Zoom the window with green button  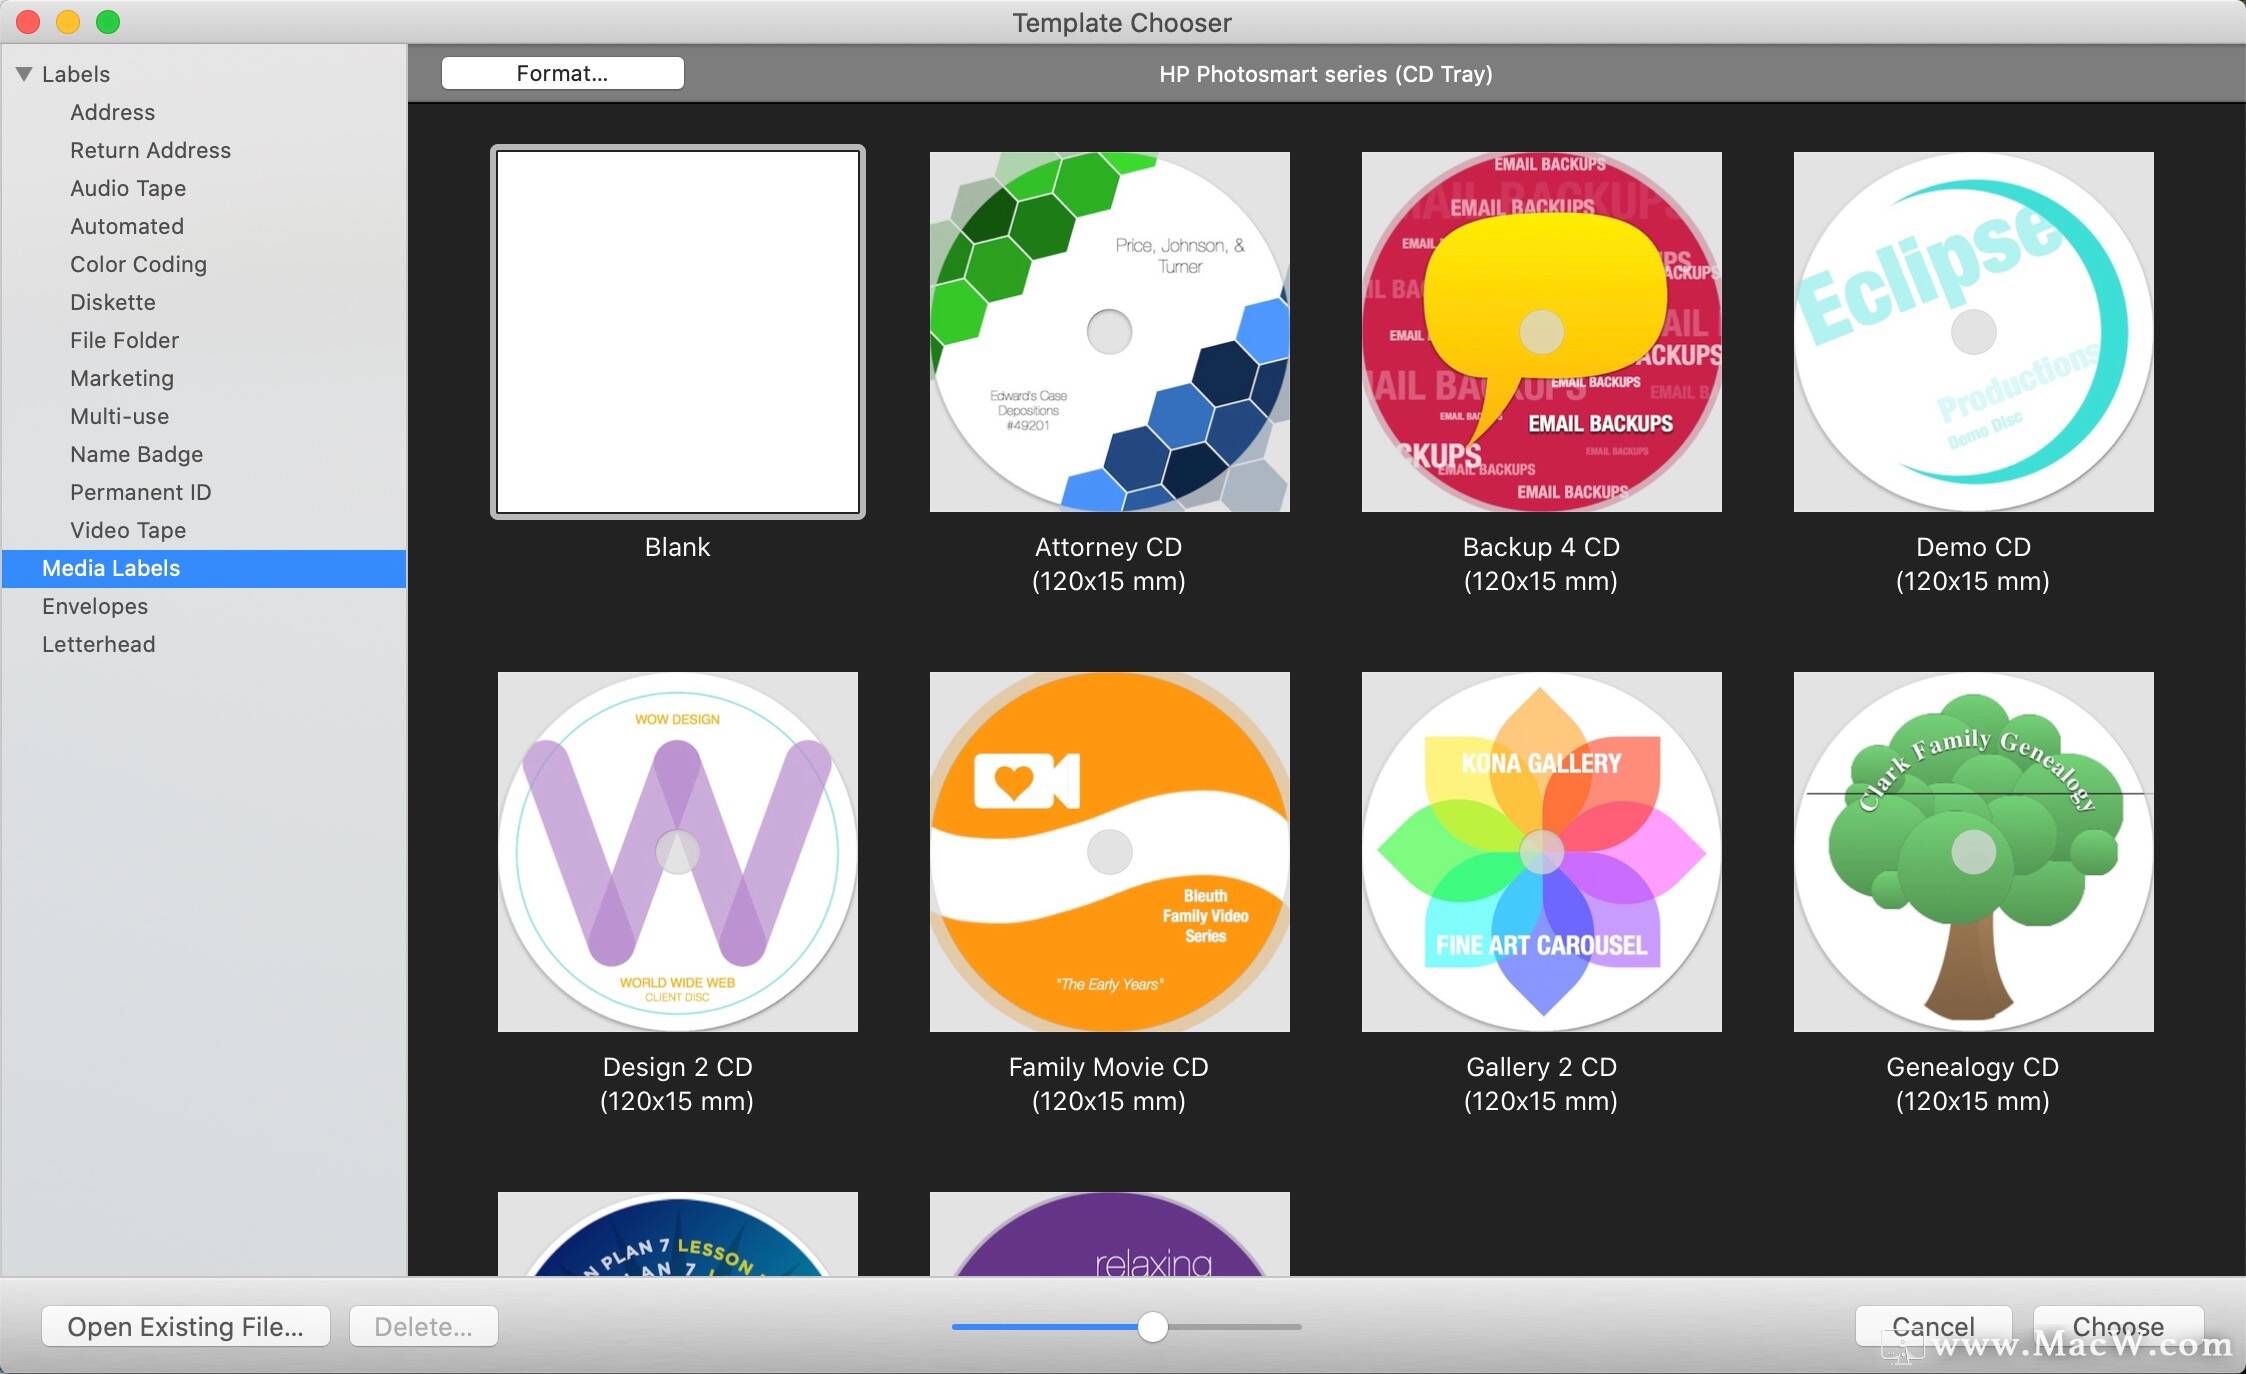click(x=108, y=21)
